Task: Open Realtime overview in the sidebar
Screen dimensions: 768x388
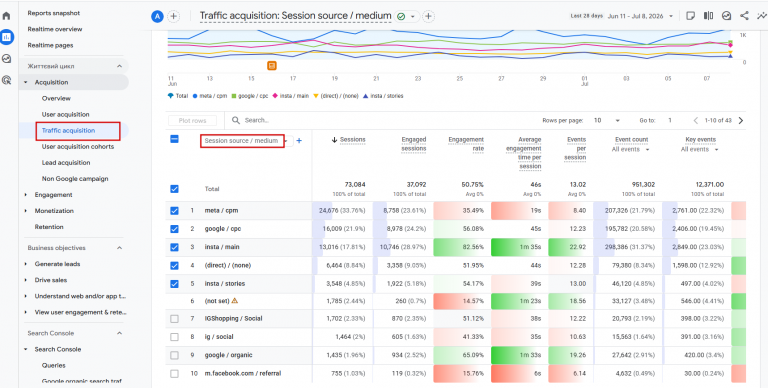Action: tap(55, 29)
